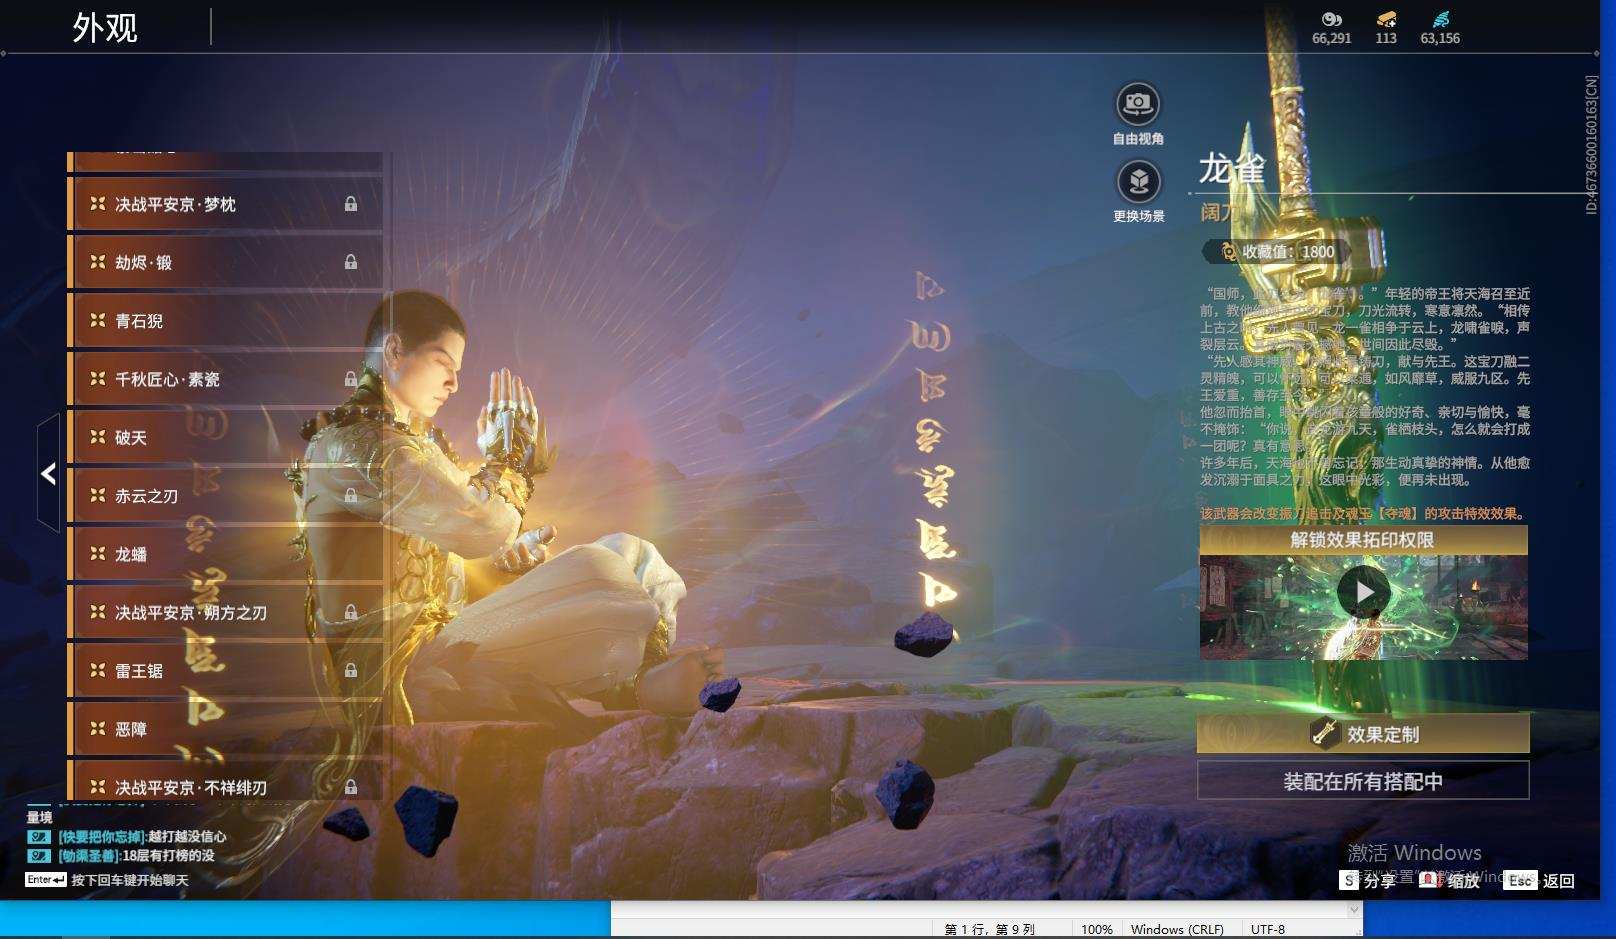The height and width of the screenshot is (939, 1616).
Task: Open the 自由视角 free camera mode
Action: [1138, 104]
